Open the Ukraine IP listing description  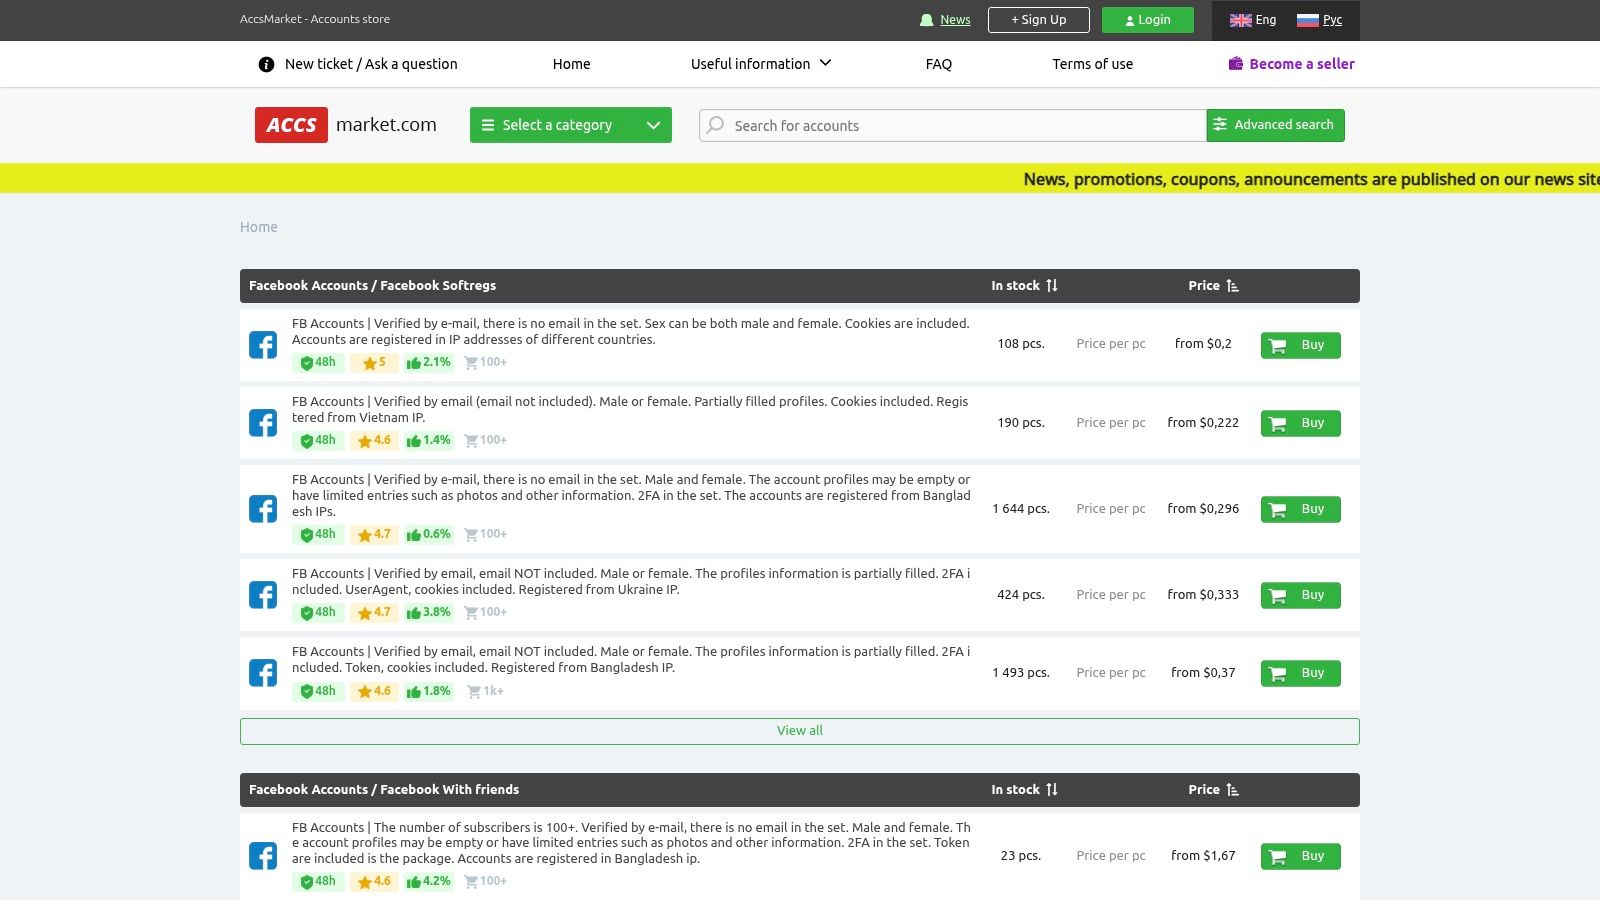[x=631, y=582]
